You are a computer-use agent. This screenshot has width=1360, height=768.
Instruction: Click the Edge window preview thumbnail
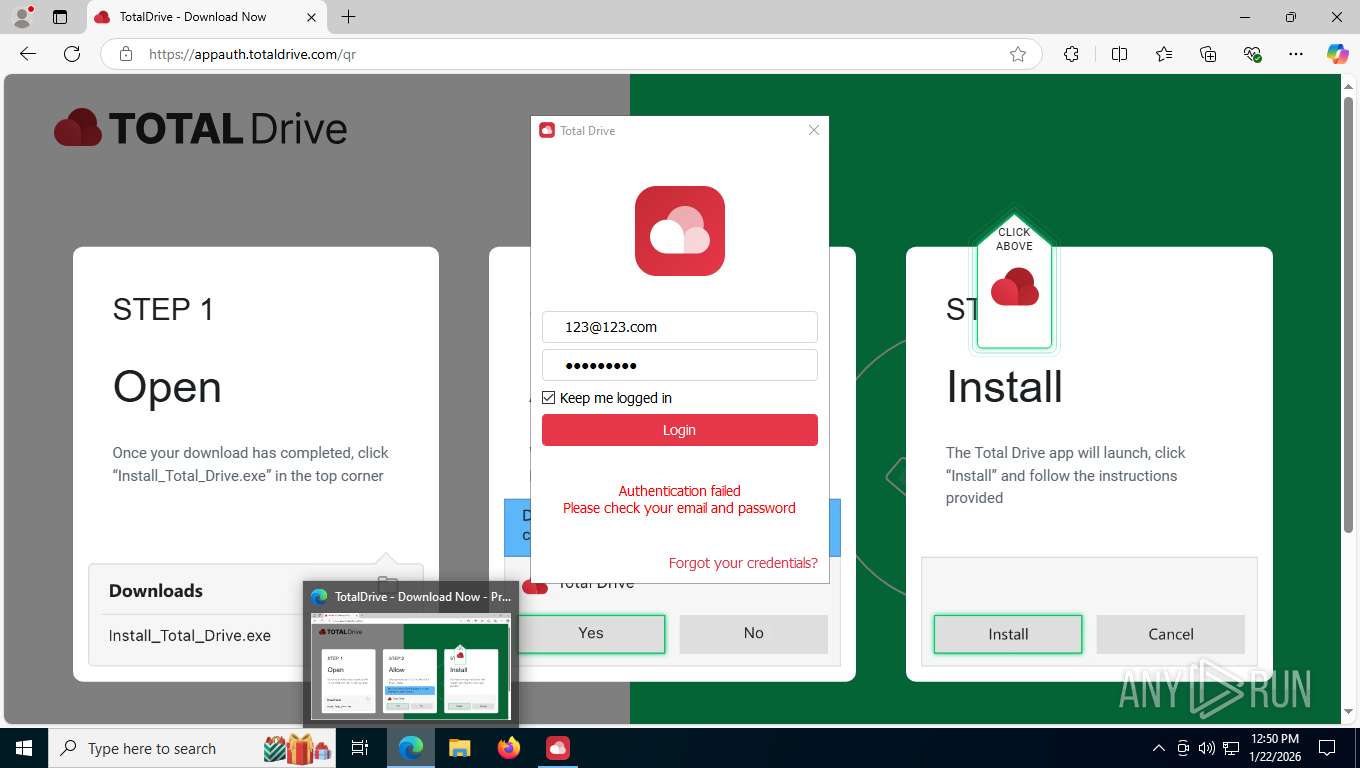click(x=411, y=665)
